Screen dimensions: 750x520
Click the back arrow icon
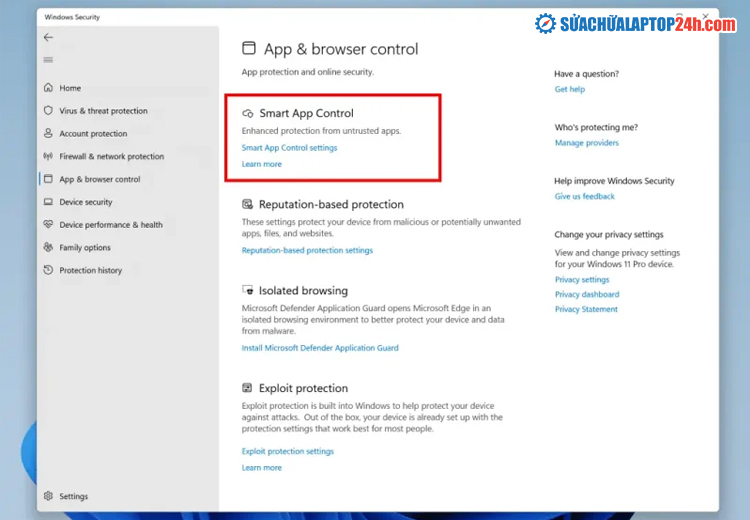pos(48,37)
